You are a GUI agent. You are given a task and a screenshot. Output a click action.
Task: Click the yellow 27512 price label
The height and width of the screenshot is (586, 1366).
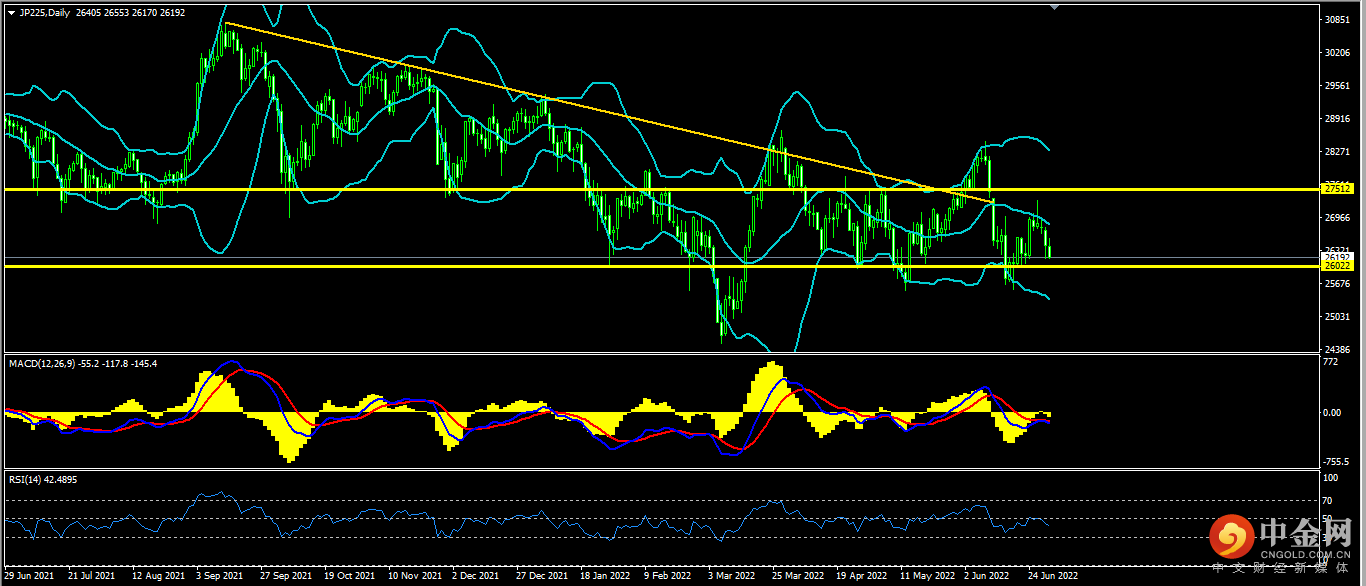pyautogui.click(x=1337, y=188)
